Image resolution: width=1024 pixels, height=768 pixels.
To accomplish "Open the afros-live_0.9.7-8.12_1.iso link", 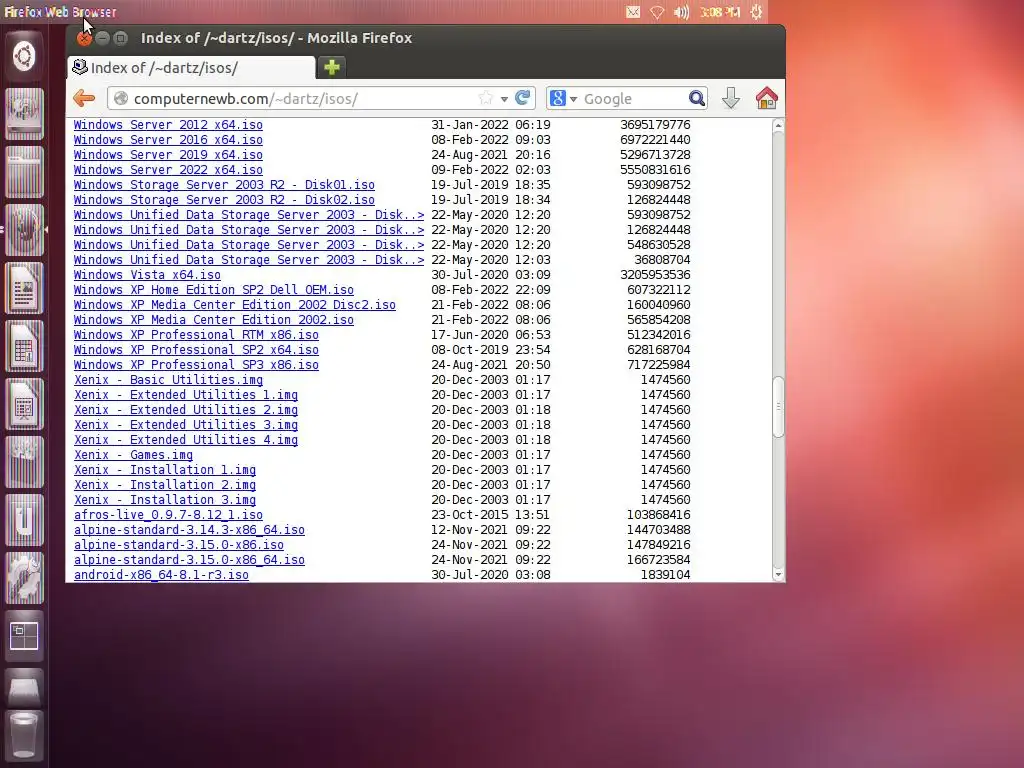I will [168, 515].
